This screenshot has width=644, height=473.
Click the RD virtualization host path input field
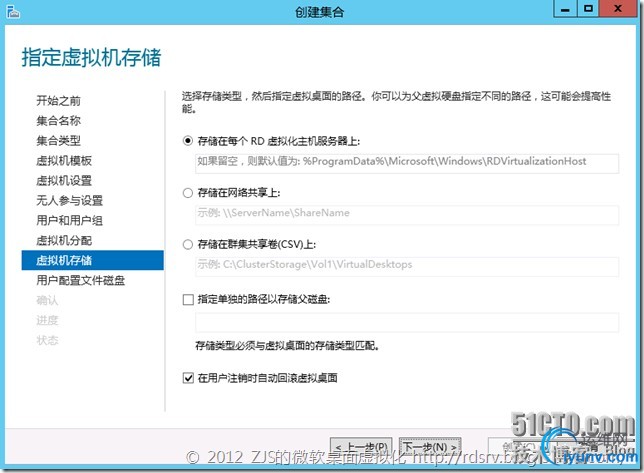point(407,163)
